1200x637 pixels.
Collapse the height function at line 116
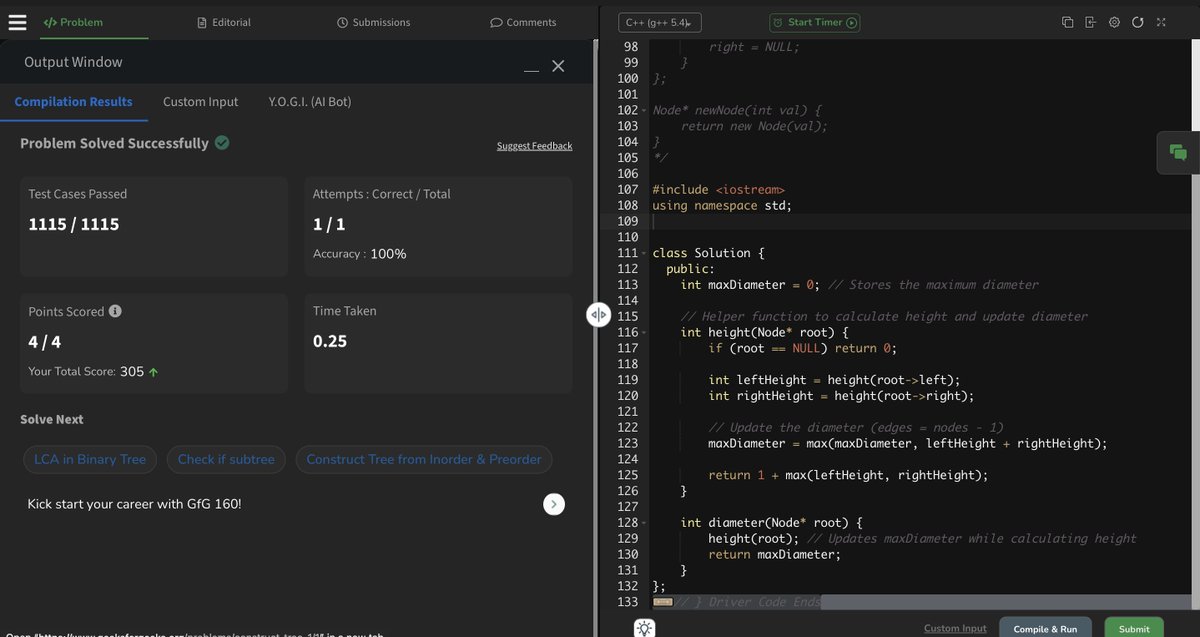tap(646, 332)
